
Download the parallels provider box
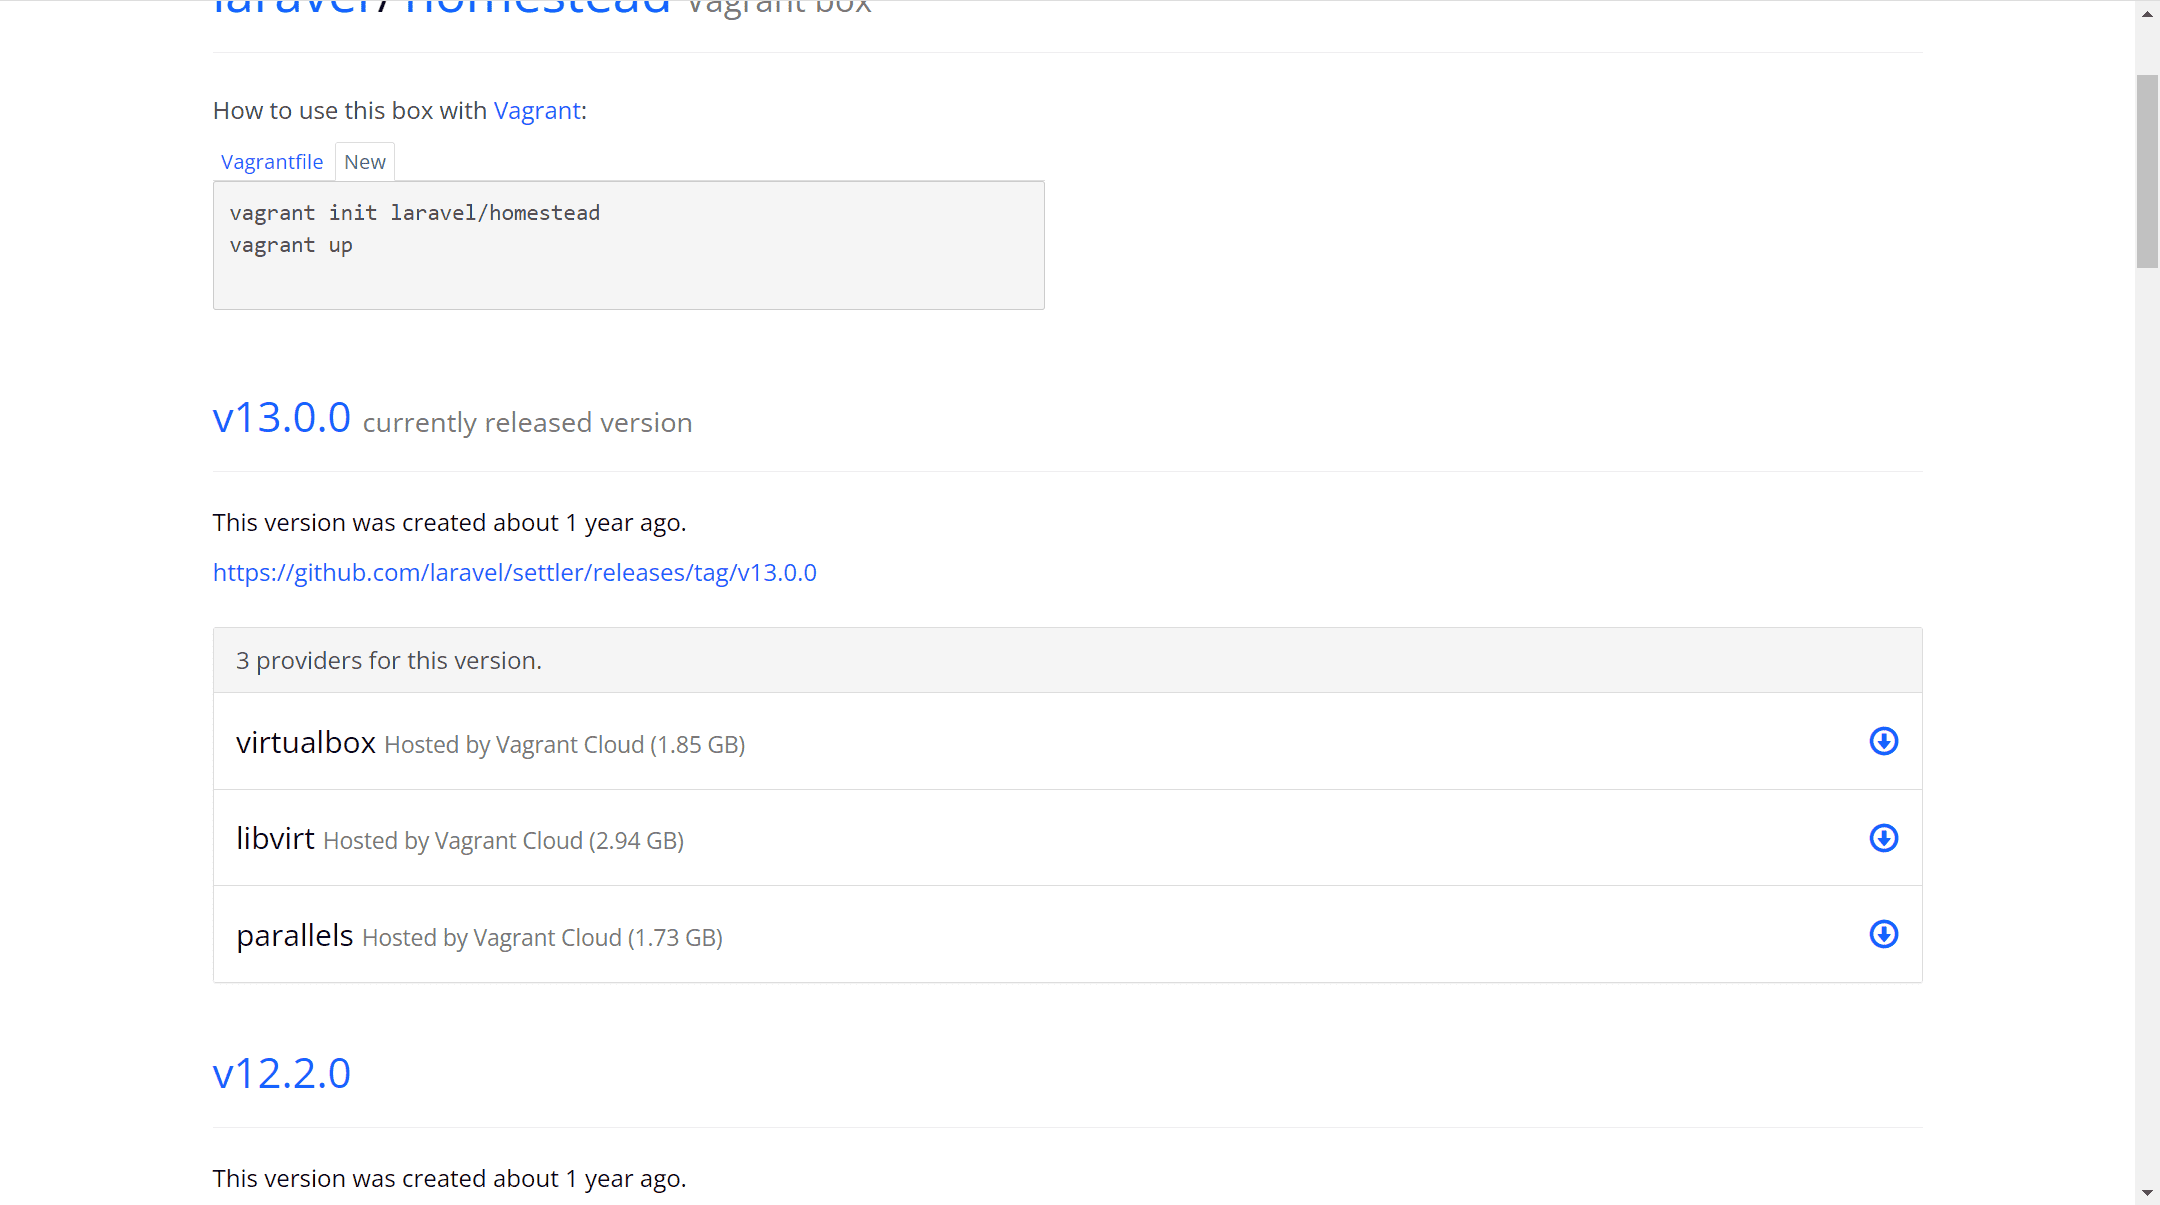[1883, 934]
